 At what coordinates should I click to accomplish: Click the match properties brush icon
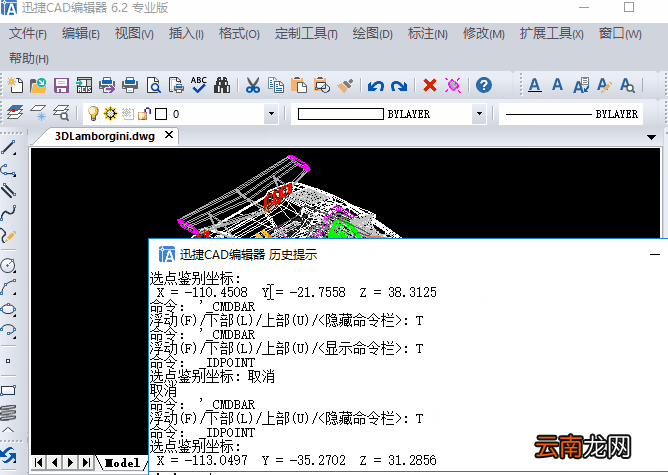[x=346, y=85]
